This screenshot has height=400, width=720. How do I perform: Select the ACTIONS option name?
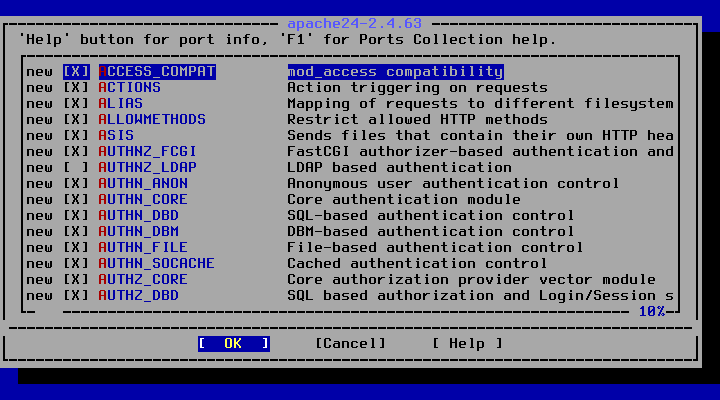[x=130, y=88]
